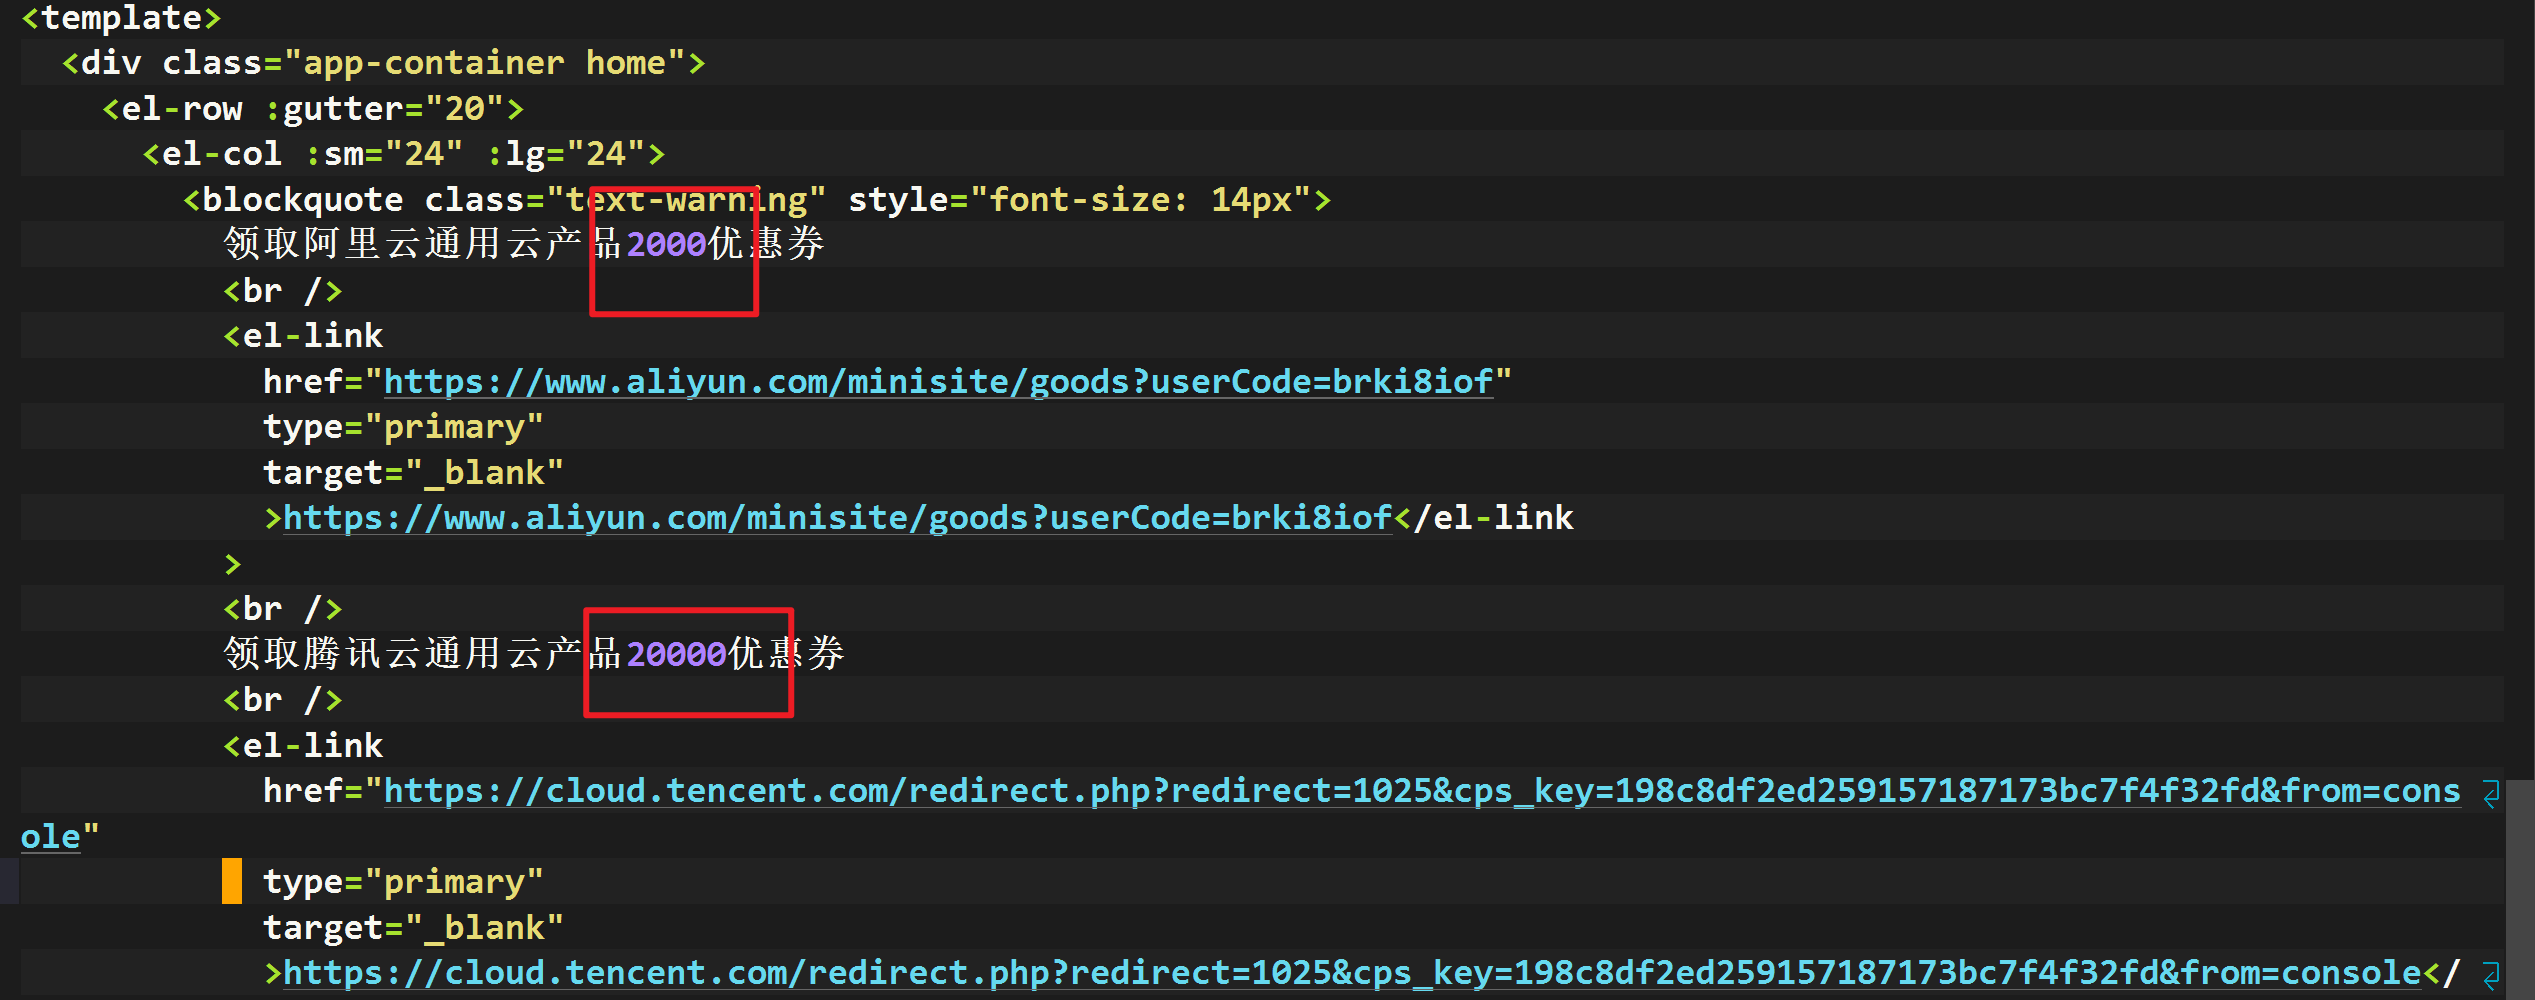
Task: Click the el-link tag above the aliyun href
Action: [303, 336]
